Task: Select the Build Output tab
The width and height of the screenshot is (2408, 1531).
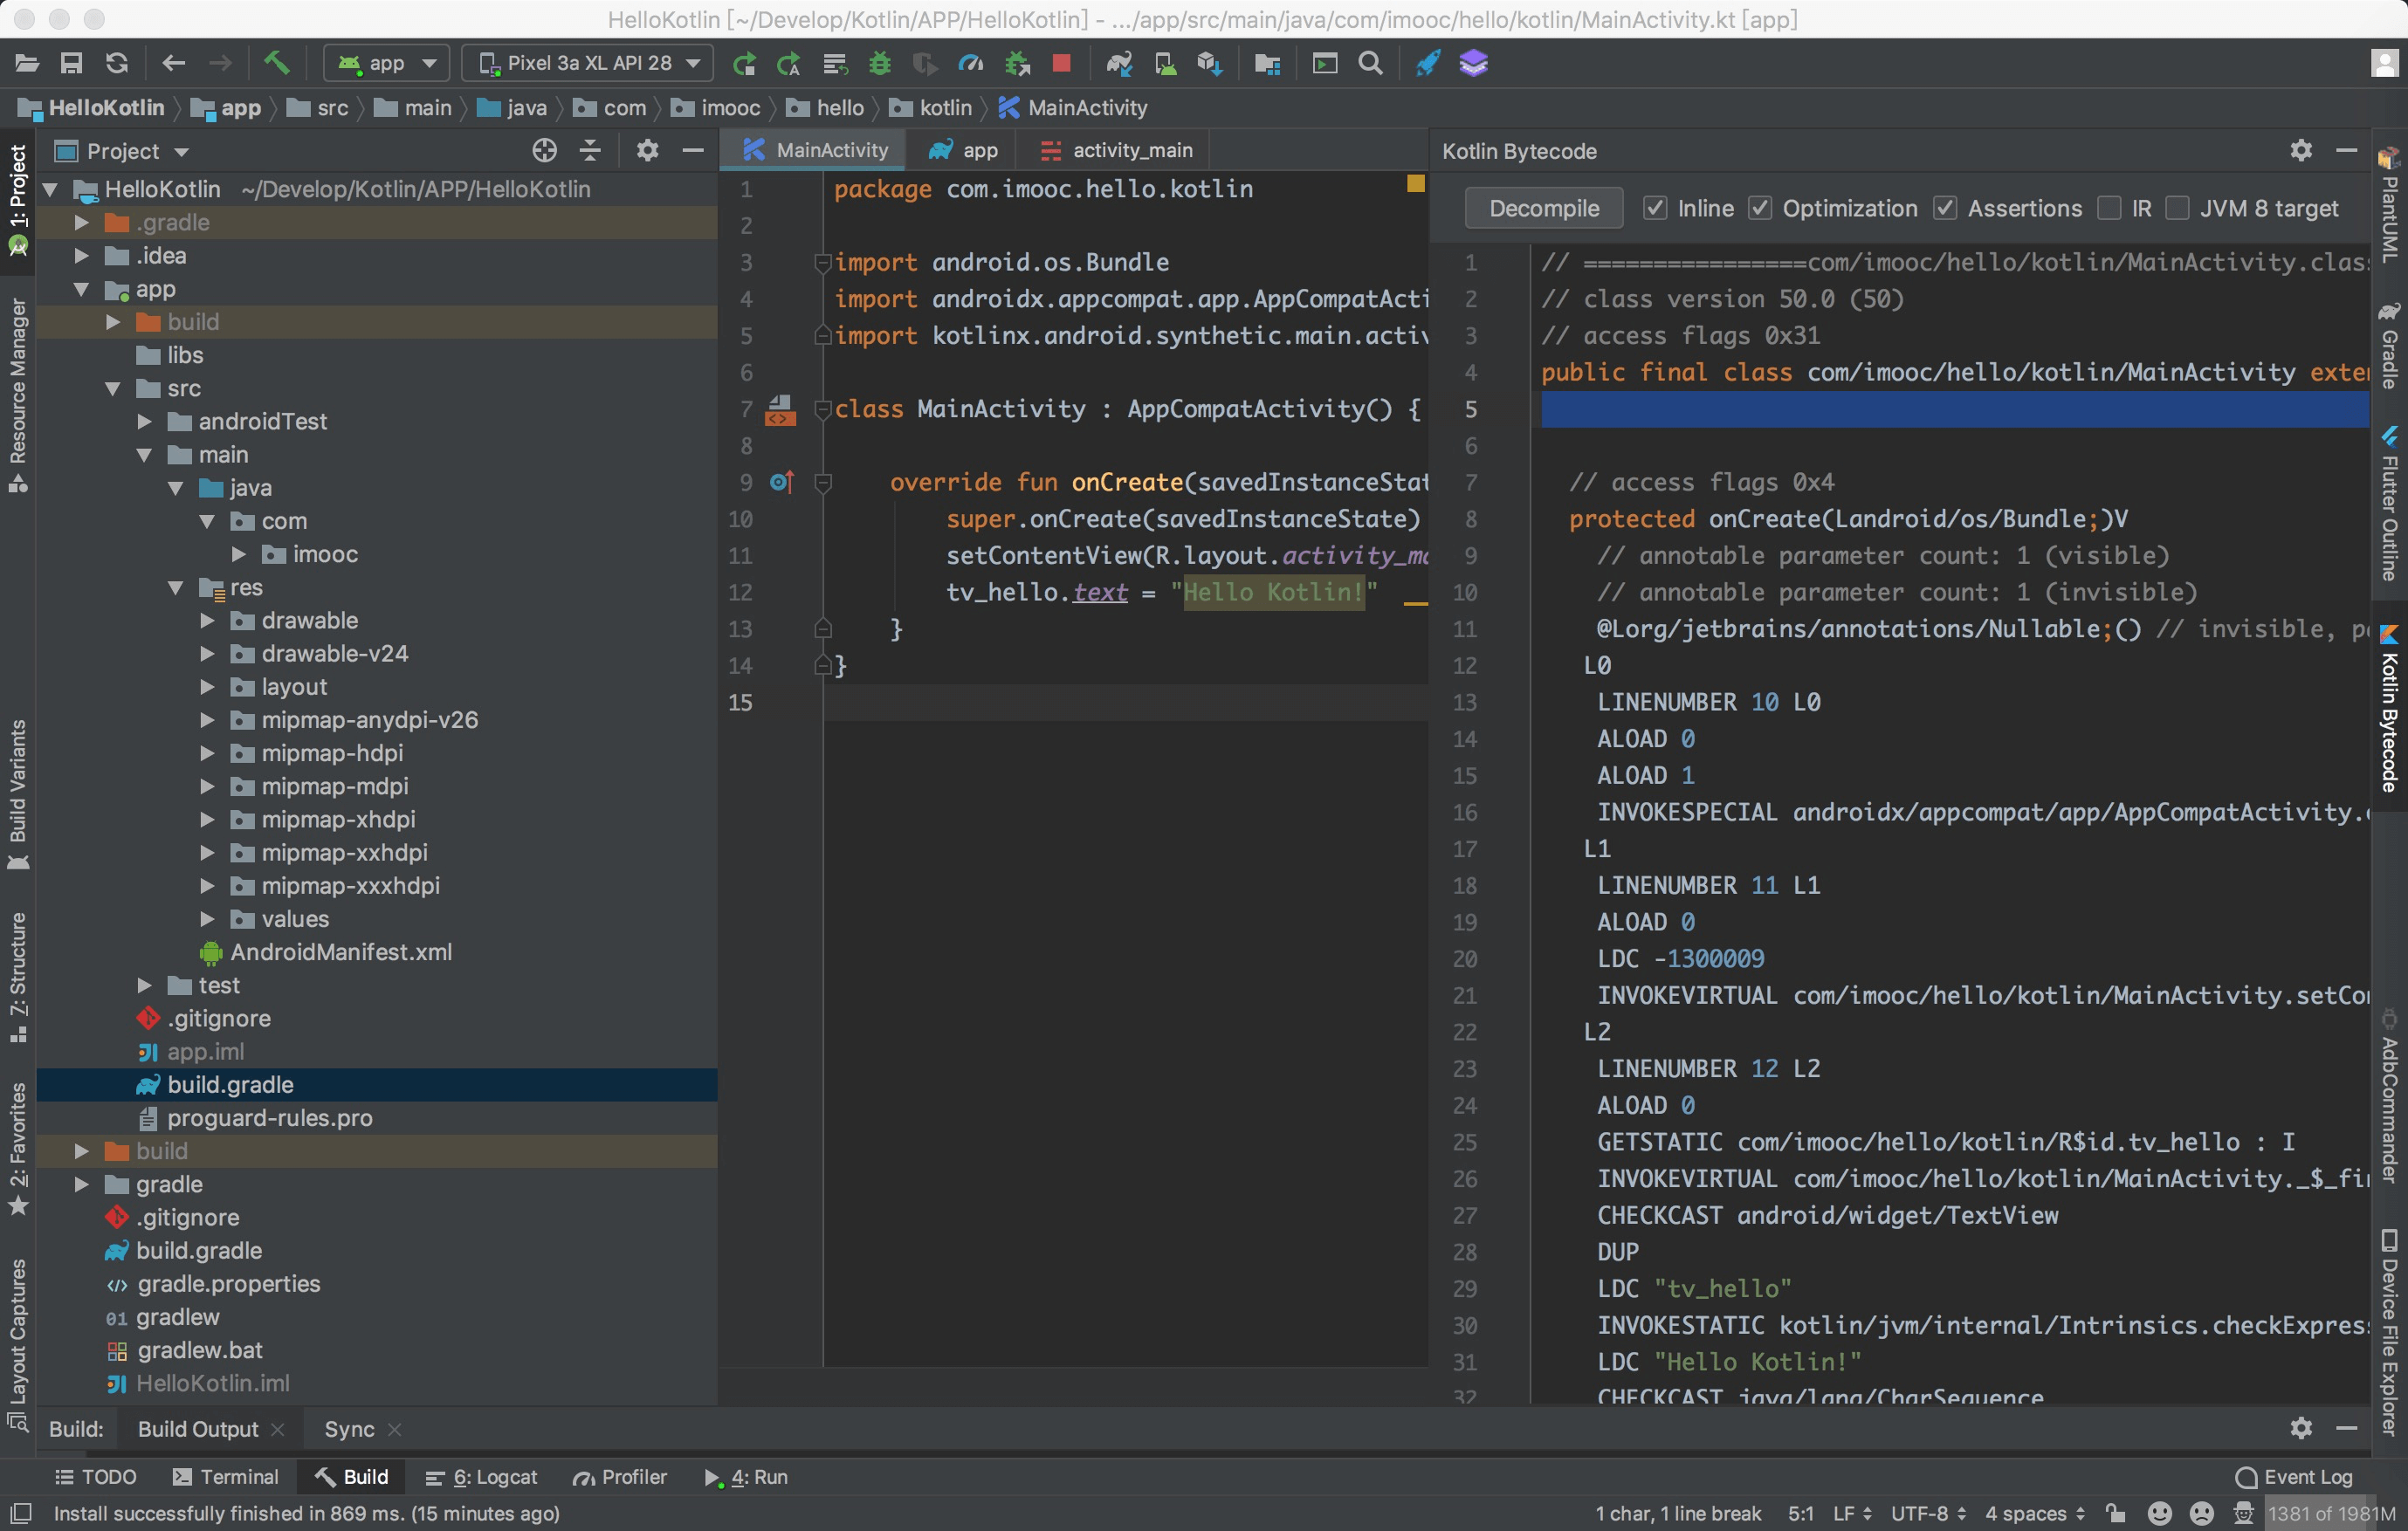Action: pyautogui.click(x=198, y=1428)
